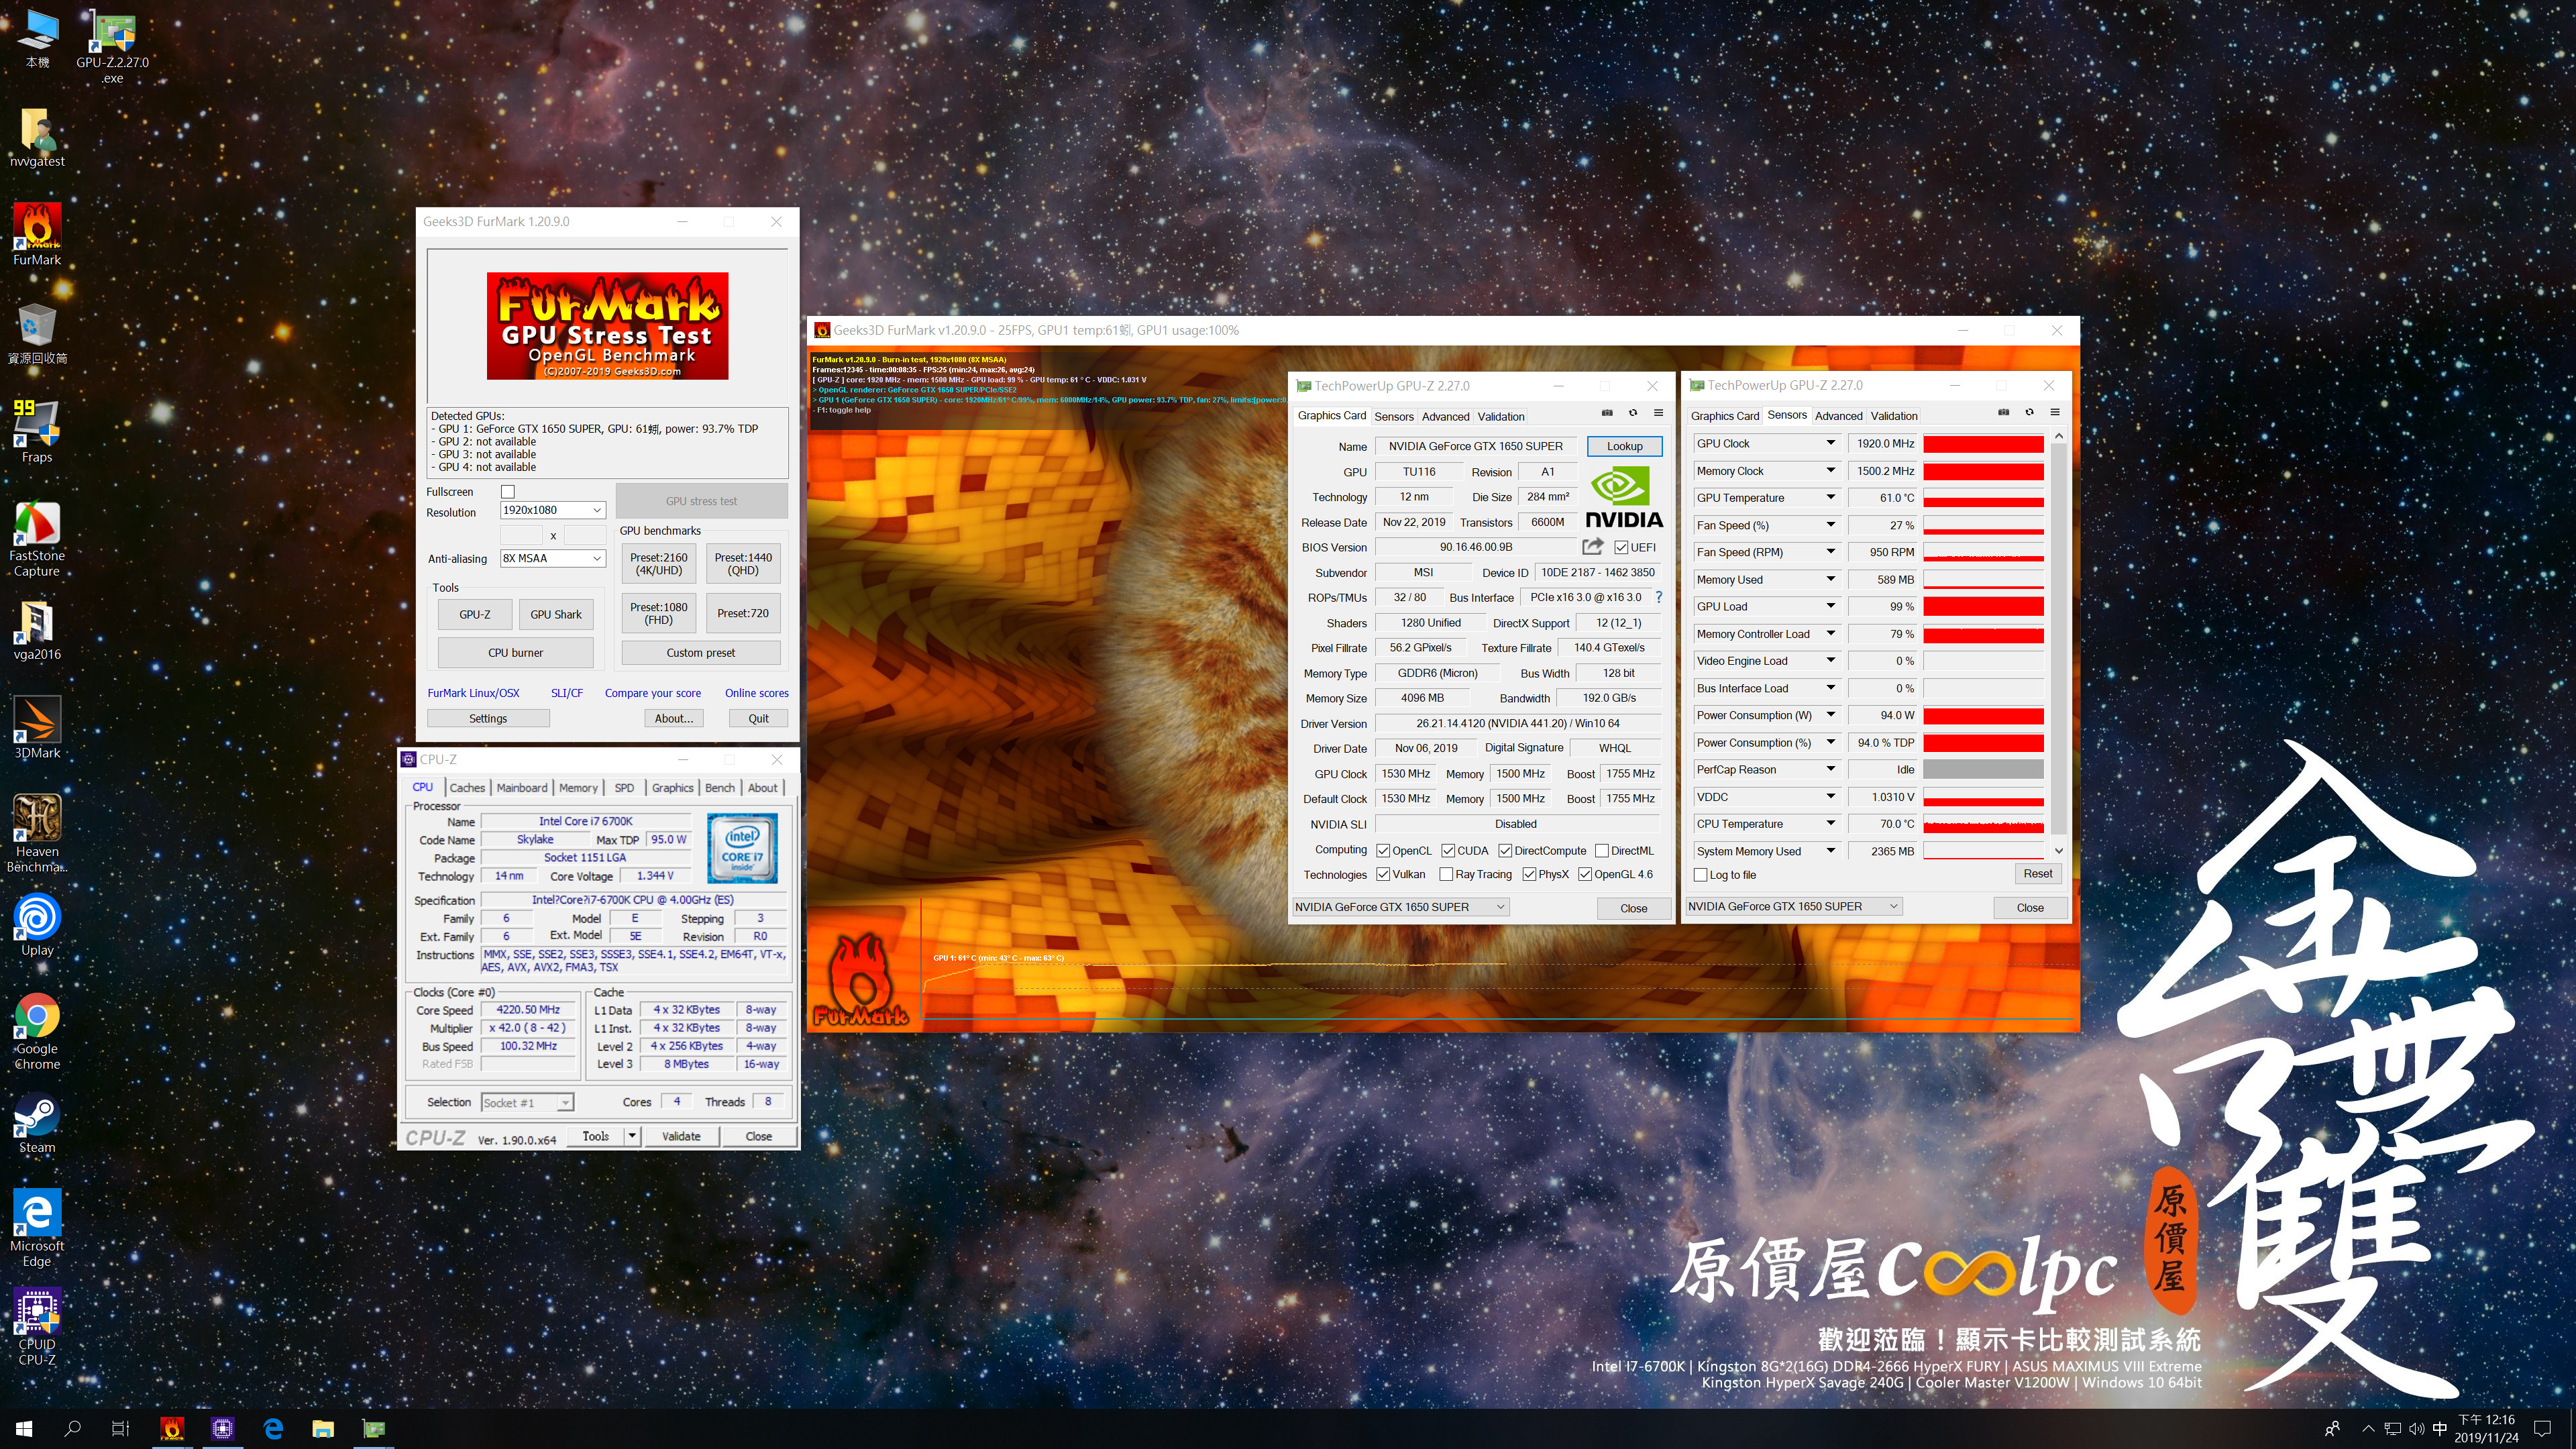Click the Memory Controller Load graph bar
This screenshot has width=2576, height=1449.
click(x=1983, y=634)
